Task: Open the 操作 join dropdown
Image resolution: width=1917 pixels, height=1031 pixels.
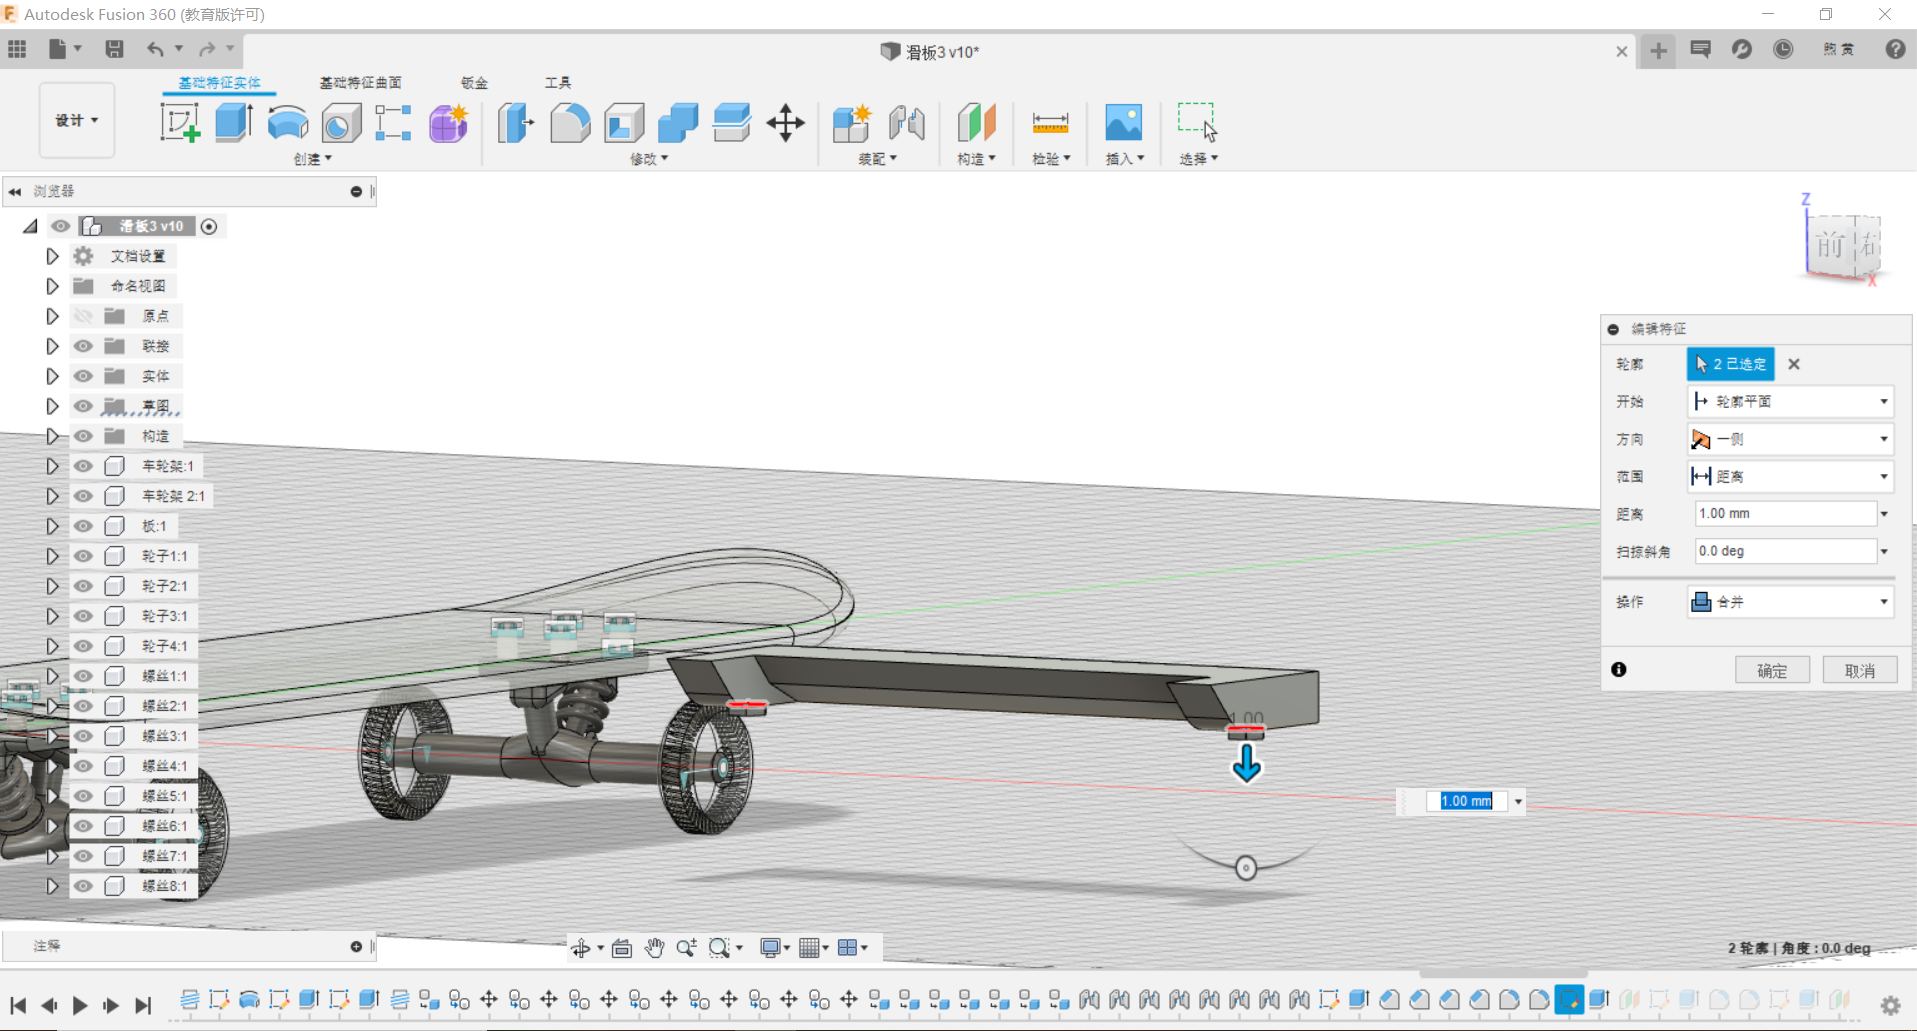Action: (1790, 602)
